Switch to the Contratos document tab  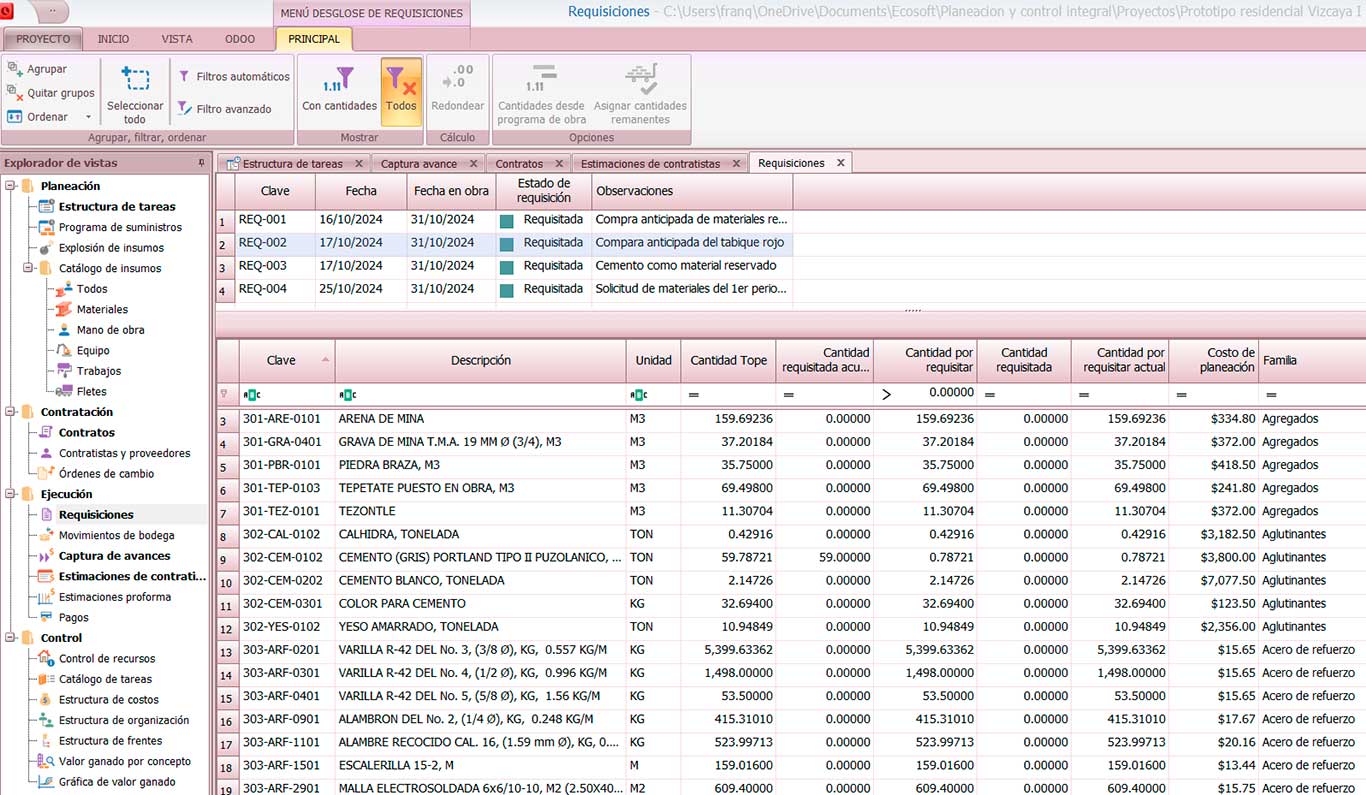click(x=519, y=163)
